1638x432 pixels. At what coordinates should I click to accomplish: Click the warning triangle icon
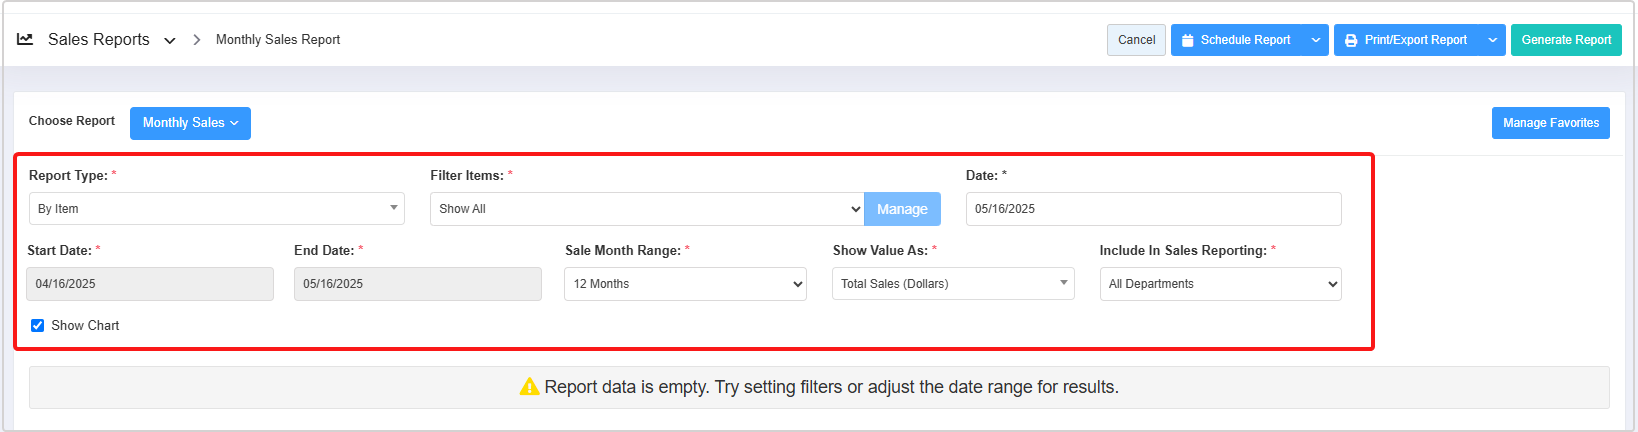coord(529,387)
